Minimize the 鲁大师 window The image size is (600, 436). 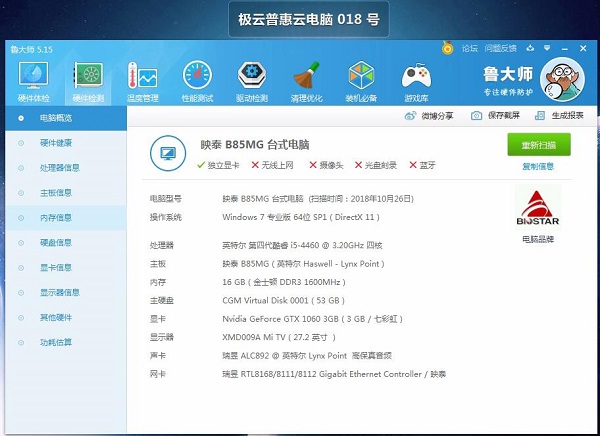pyautogui.click(x=565, y=49)
